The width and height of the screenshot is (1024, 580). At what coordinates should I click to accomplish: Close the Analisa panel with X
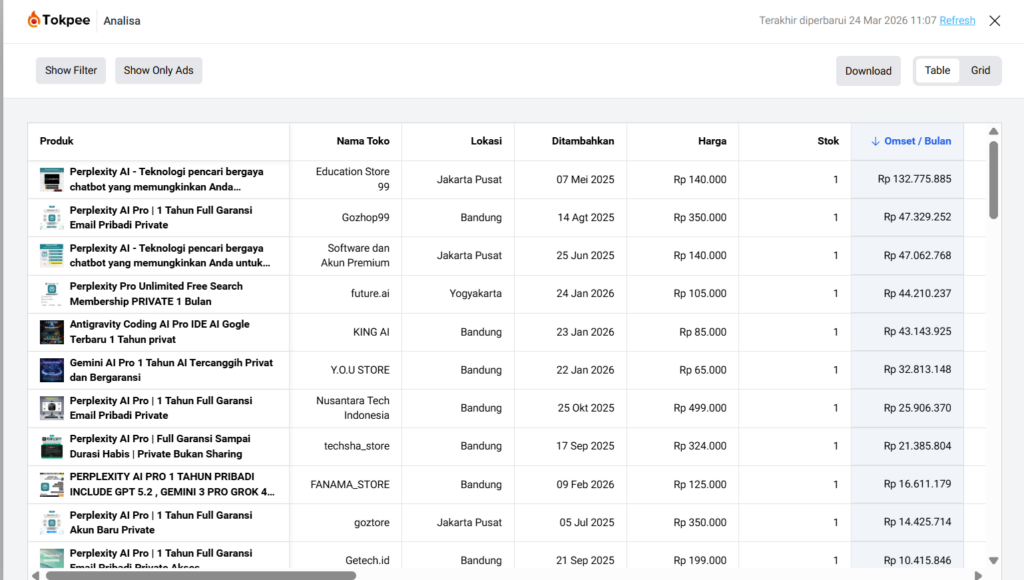coord(994,21)
